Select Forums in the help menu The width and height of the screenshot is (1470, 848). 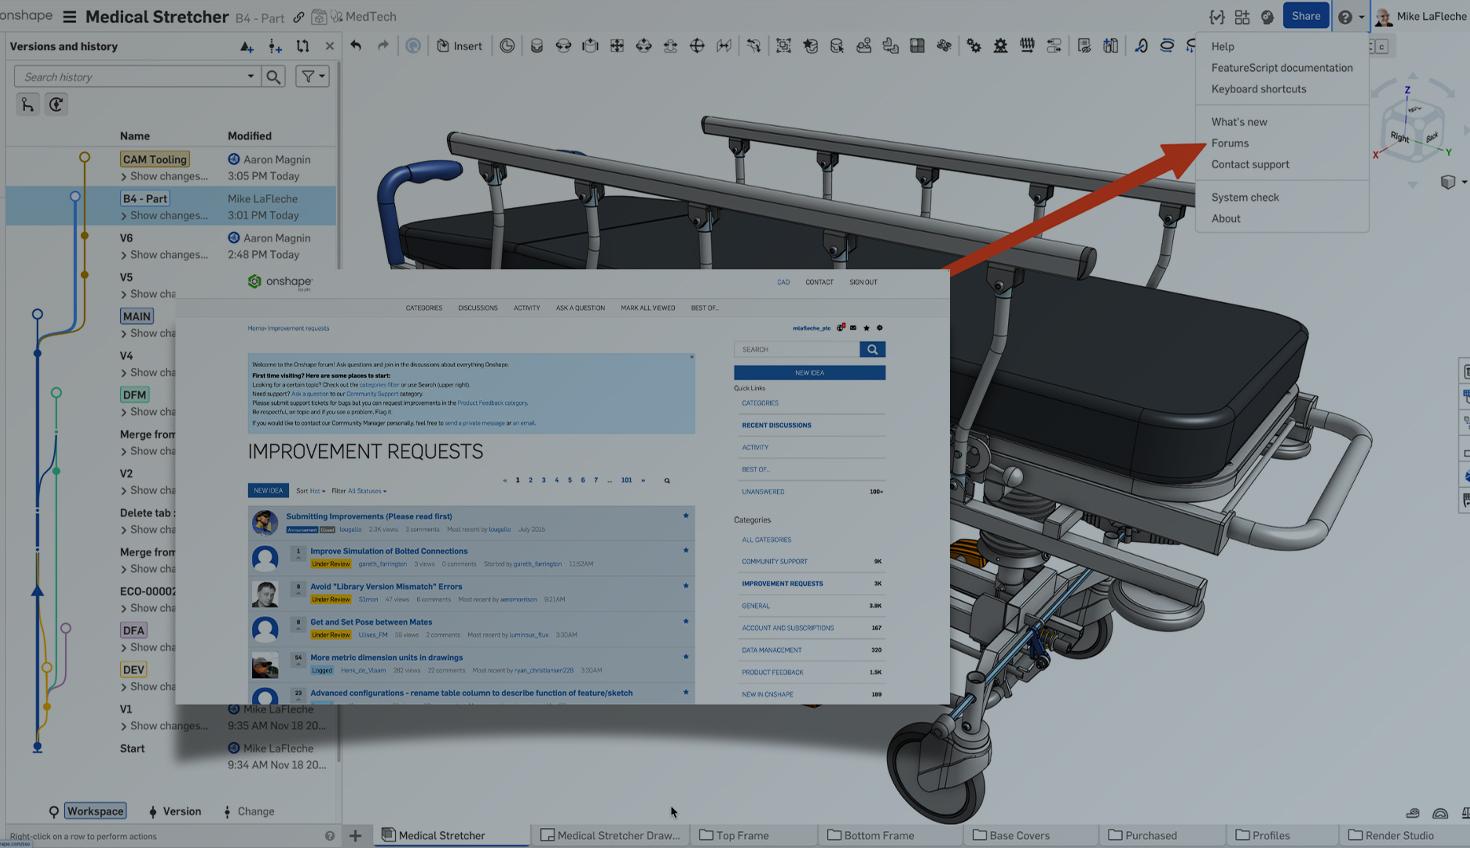click(1229, 143)
